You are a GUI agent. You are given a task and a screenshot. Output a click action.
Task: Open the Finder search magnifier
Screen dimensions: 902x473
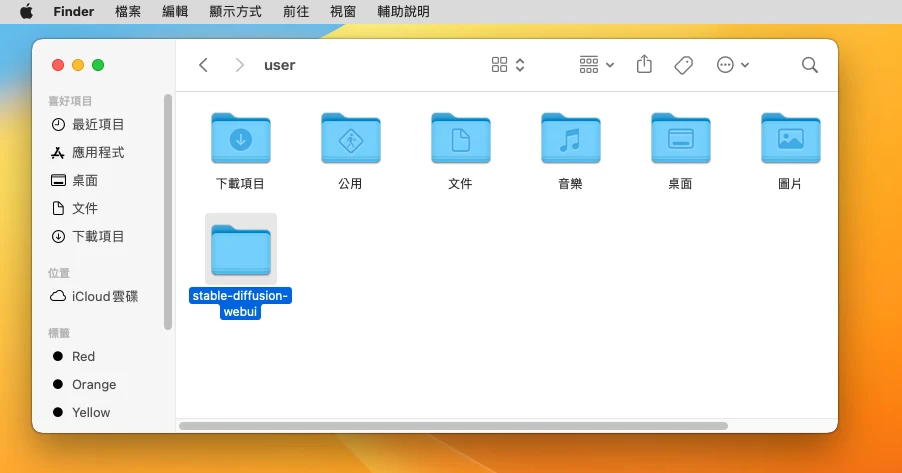(x=809, y=65)
